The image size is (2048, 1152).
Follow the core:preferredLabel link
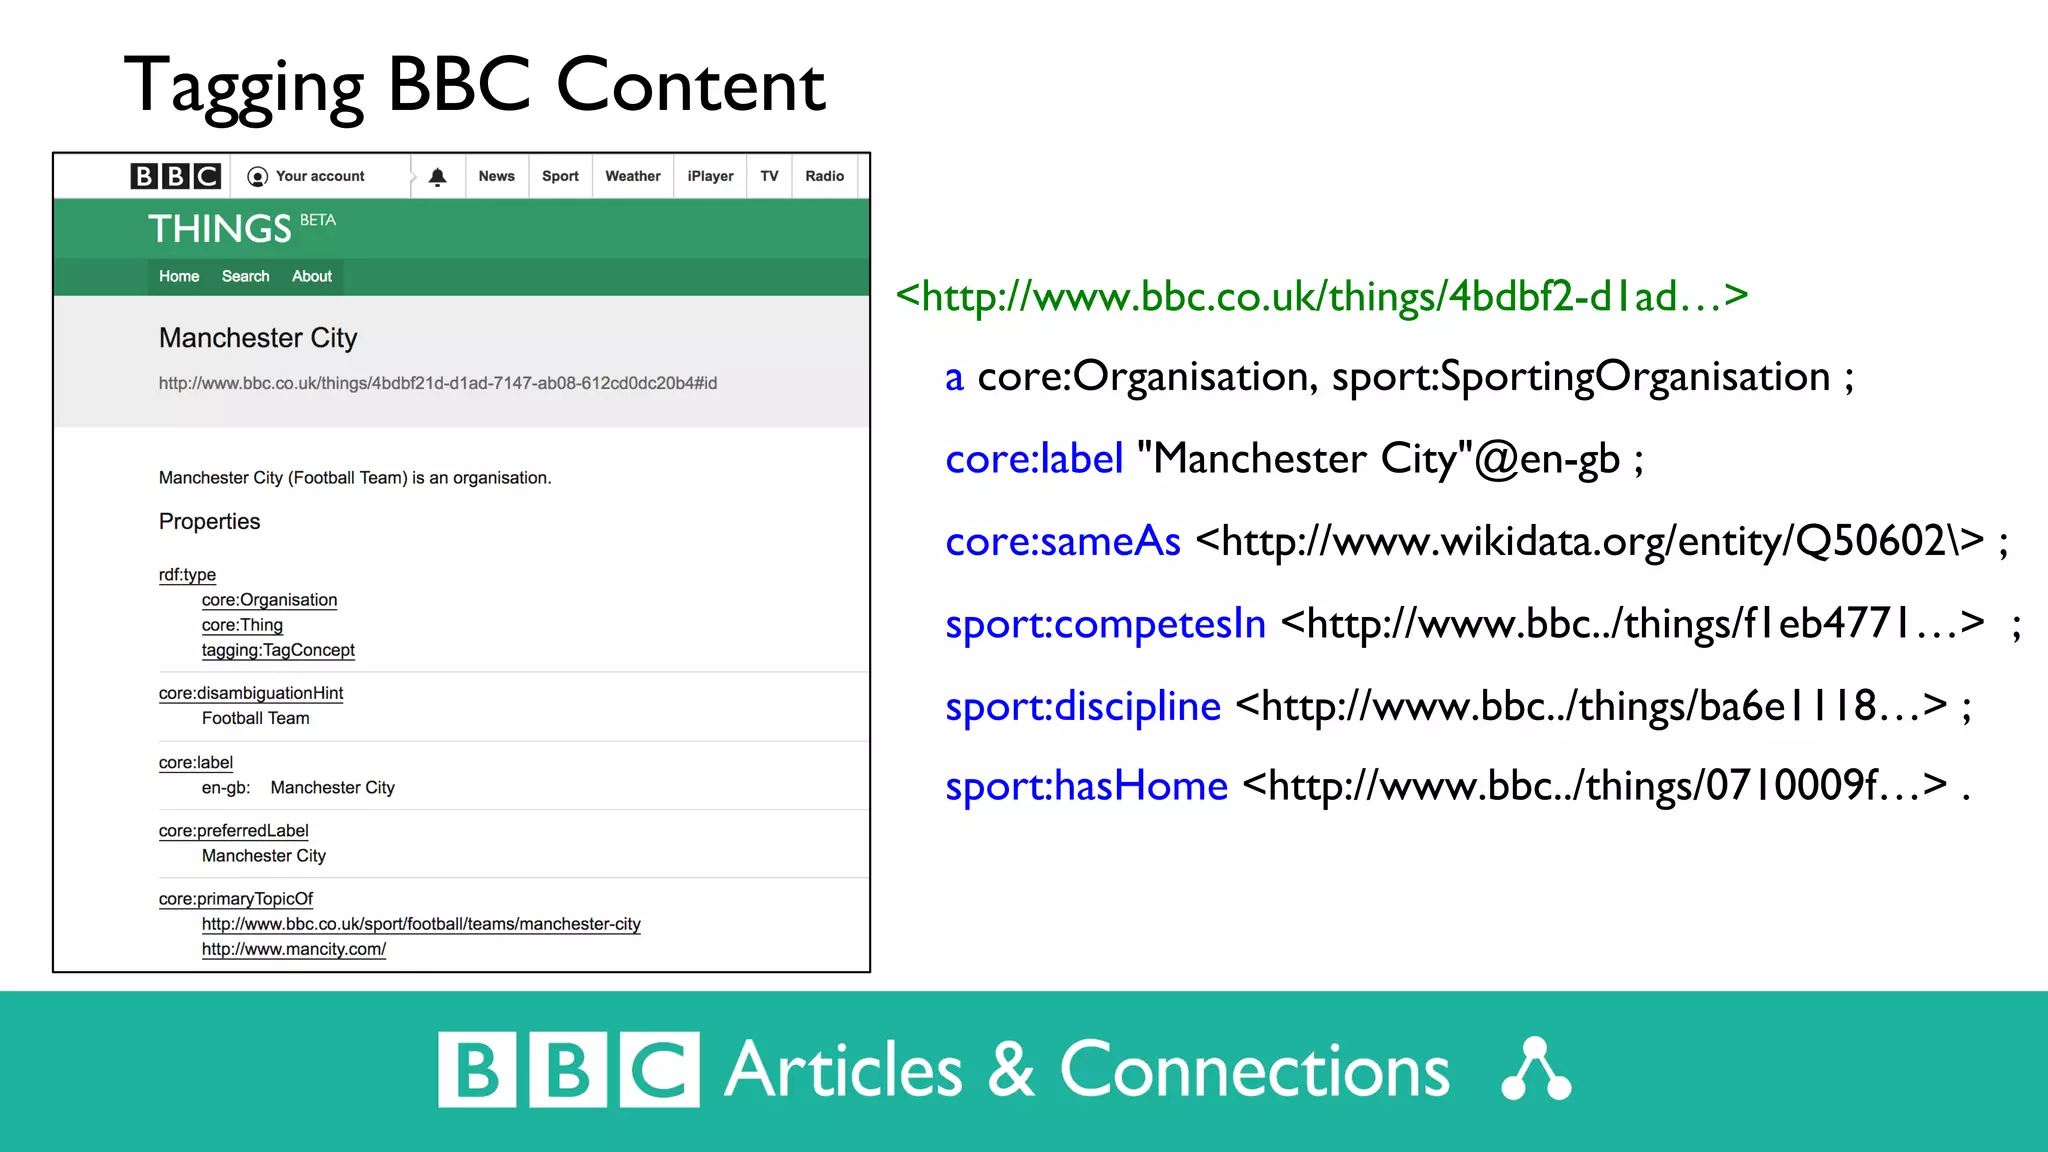[x=233, y=831]
